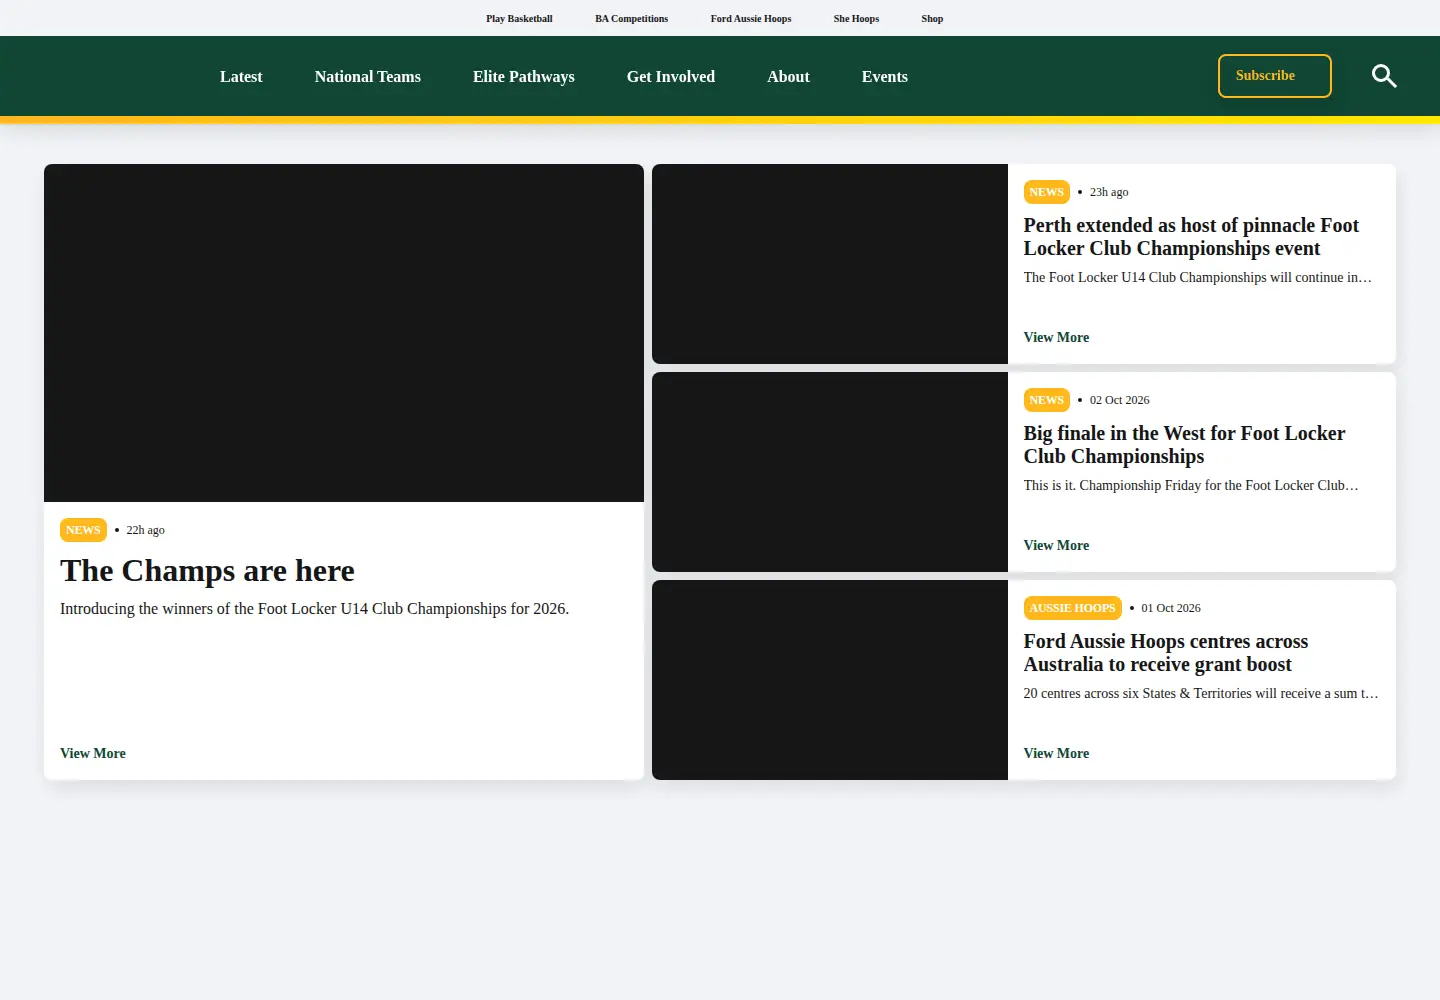The width and height of the screenshot is (1440, 1000).
Task: Open Ford Aussie Hoops centres grant headline
Action: tap(1166, 653)
